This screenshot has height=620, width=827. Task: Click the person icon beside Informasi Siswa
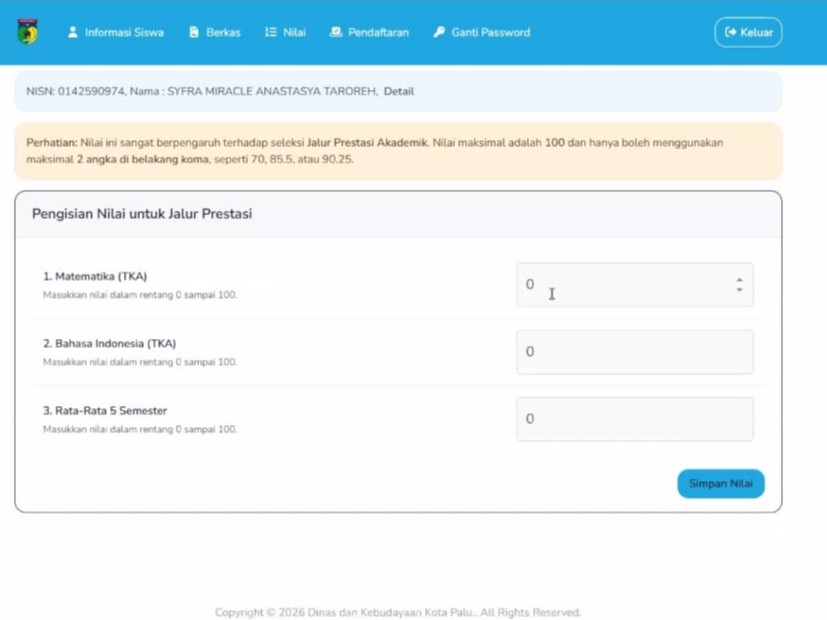[x=73, y=32]
